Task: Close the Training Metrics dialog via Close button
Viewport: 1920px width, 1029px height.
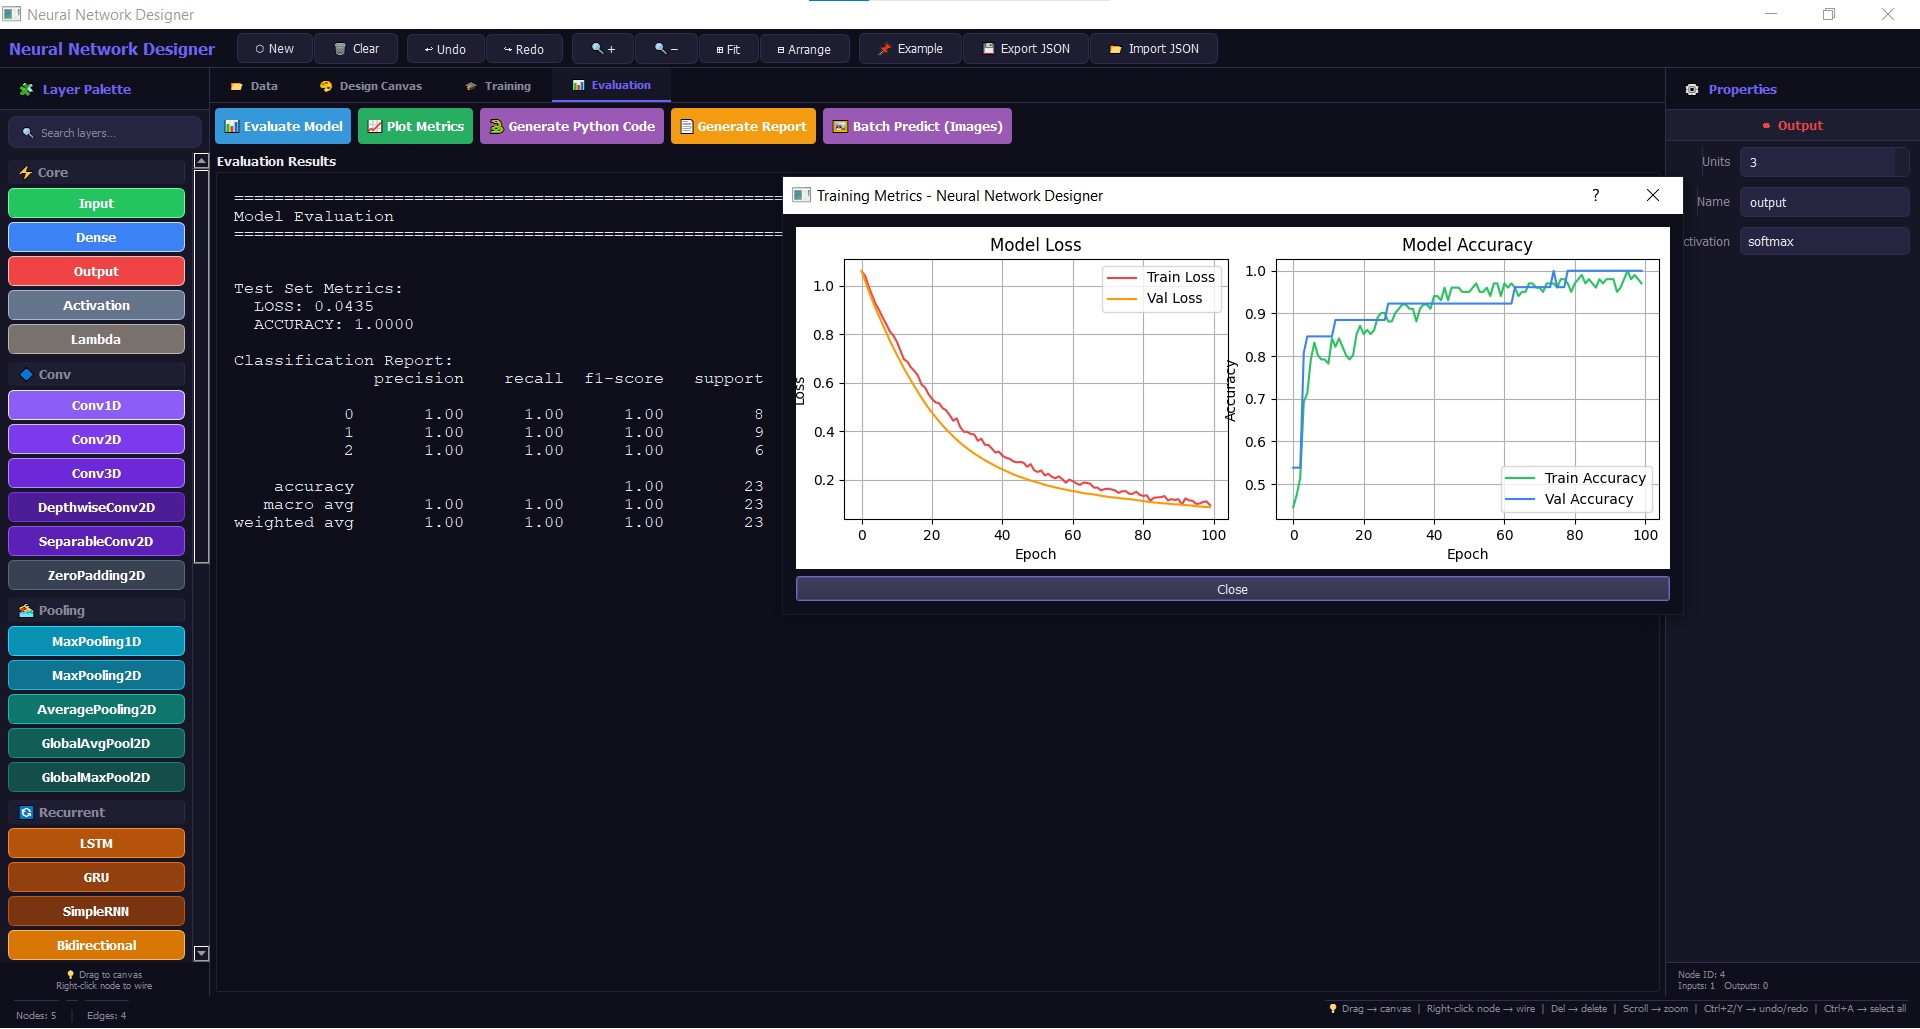Action: point(1232,589)
